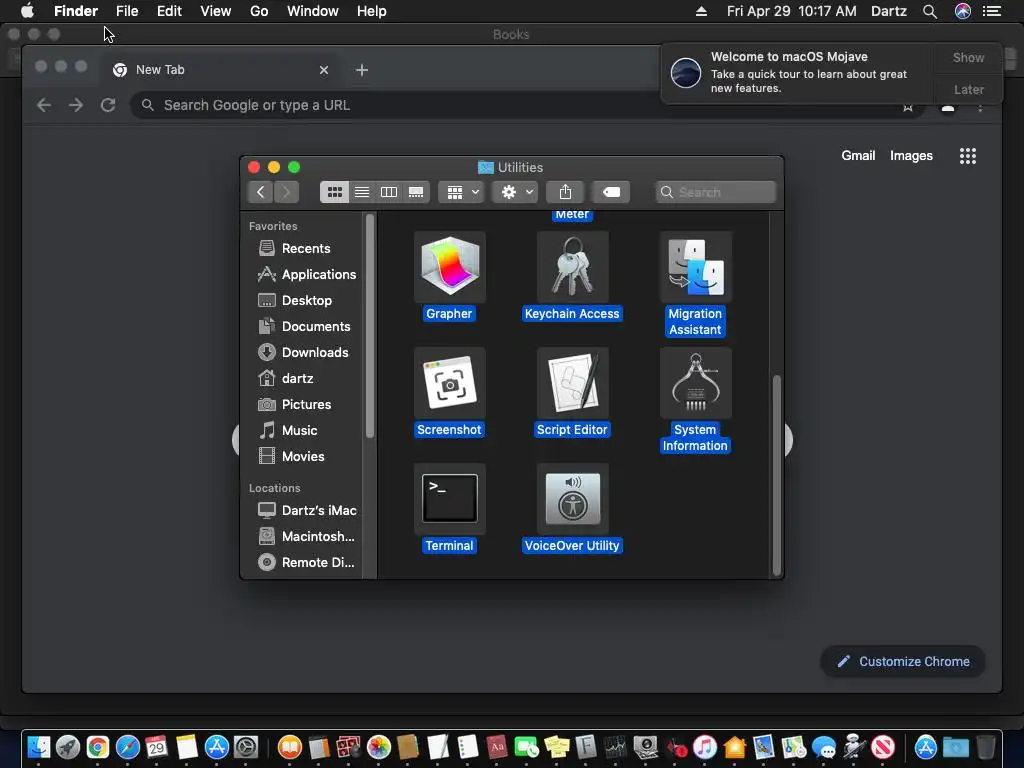The height and width of the screenshot is (768, 1024).
Task: Switch Finder to column view
Action: pyautogui.click(x=389, y=192)
